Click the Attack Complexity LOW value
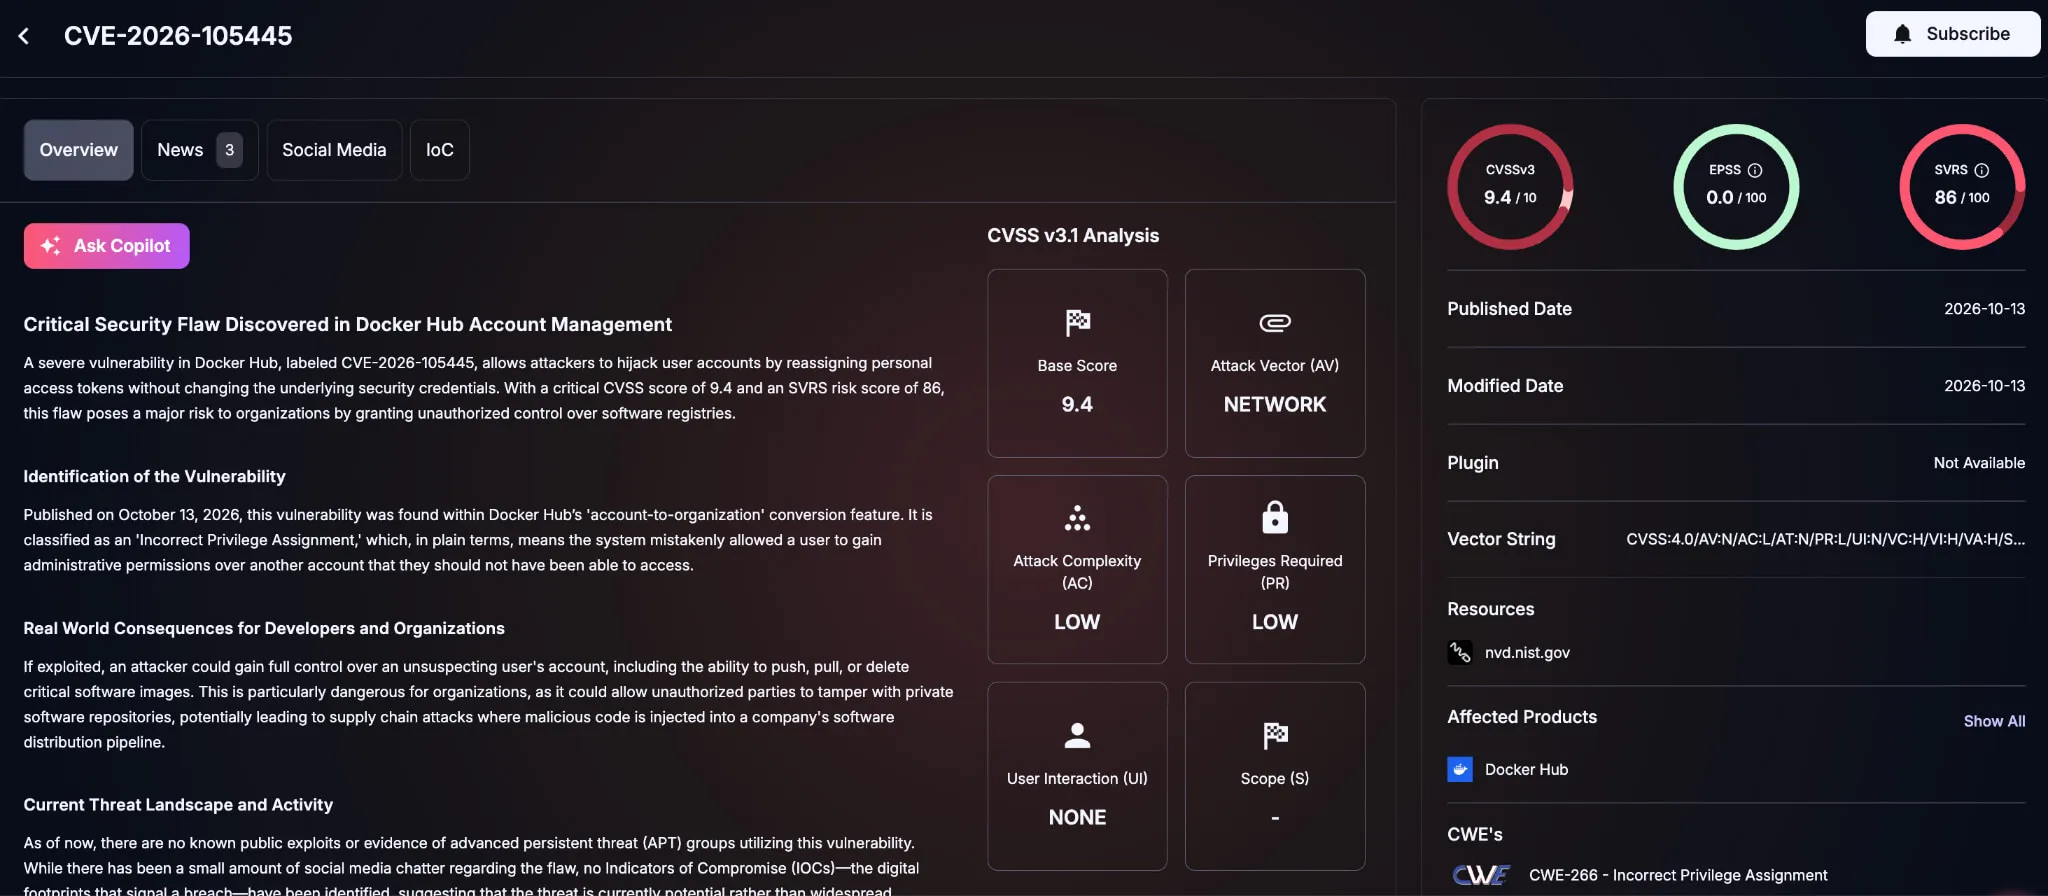 1077,622
